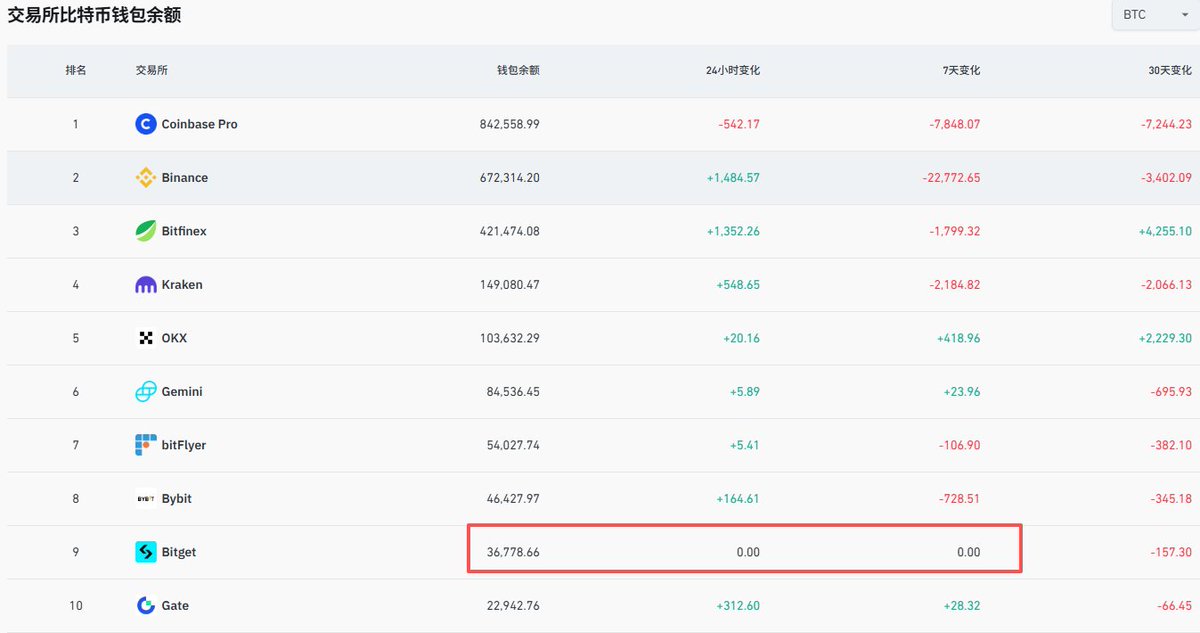The image size is (1200, 633).
Task: Select Bitget balance 36,778.66
Action: 513,552
